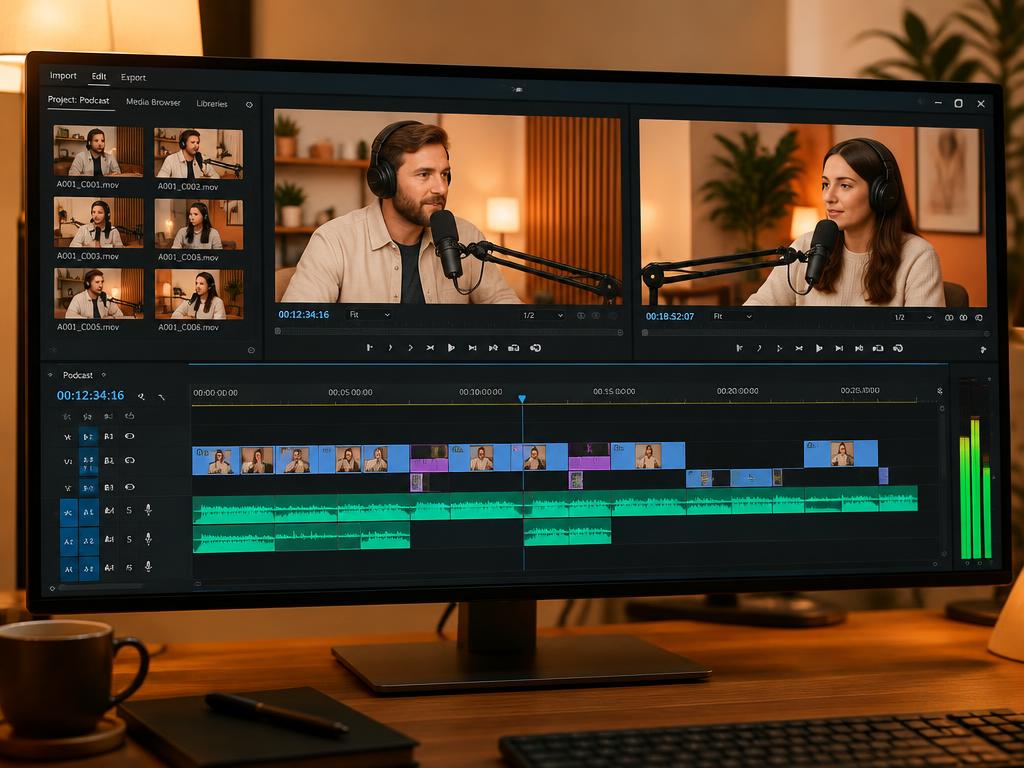Viewport: 1024px width, 768px height.
Task: Click Go to Out under 00:12:34:16 monitor
Action: [493, 348]
